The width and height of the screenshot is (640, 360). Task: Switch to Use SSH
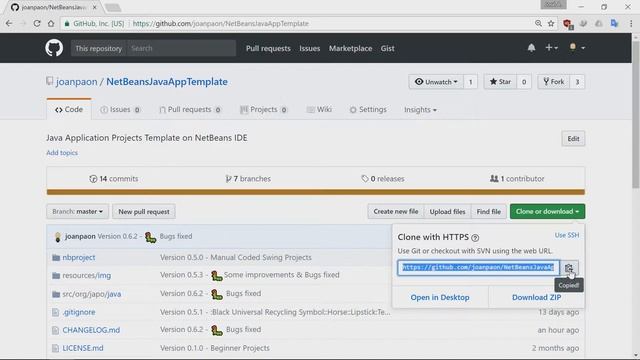click(567, 235)
